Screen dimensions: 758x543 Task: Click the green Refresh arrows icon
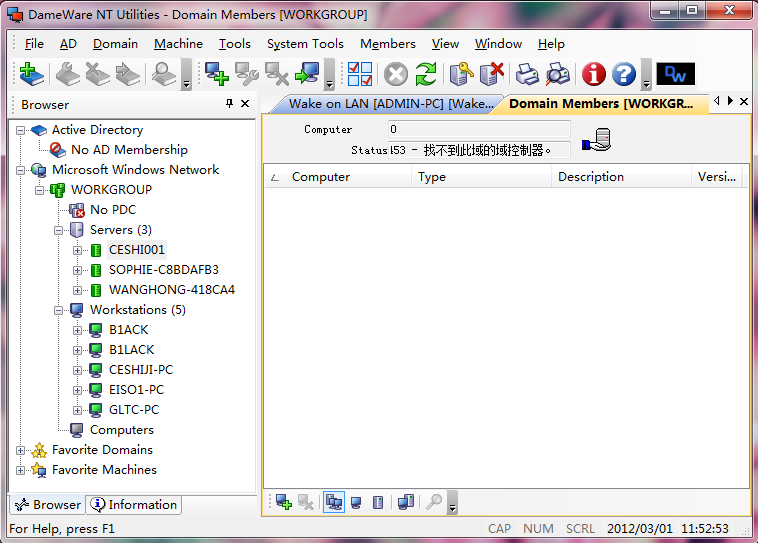tap(426, 74)
